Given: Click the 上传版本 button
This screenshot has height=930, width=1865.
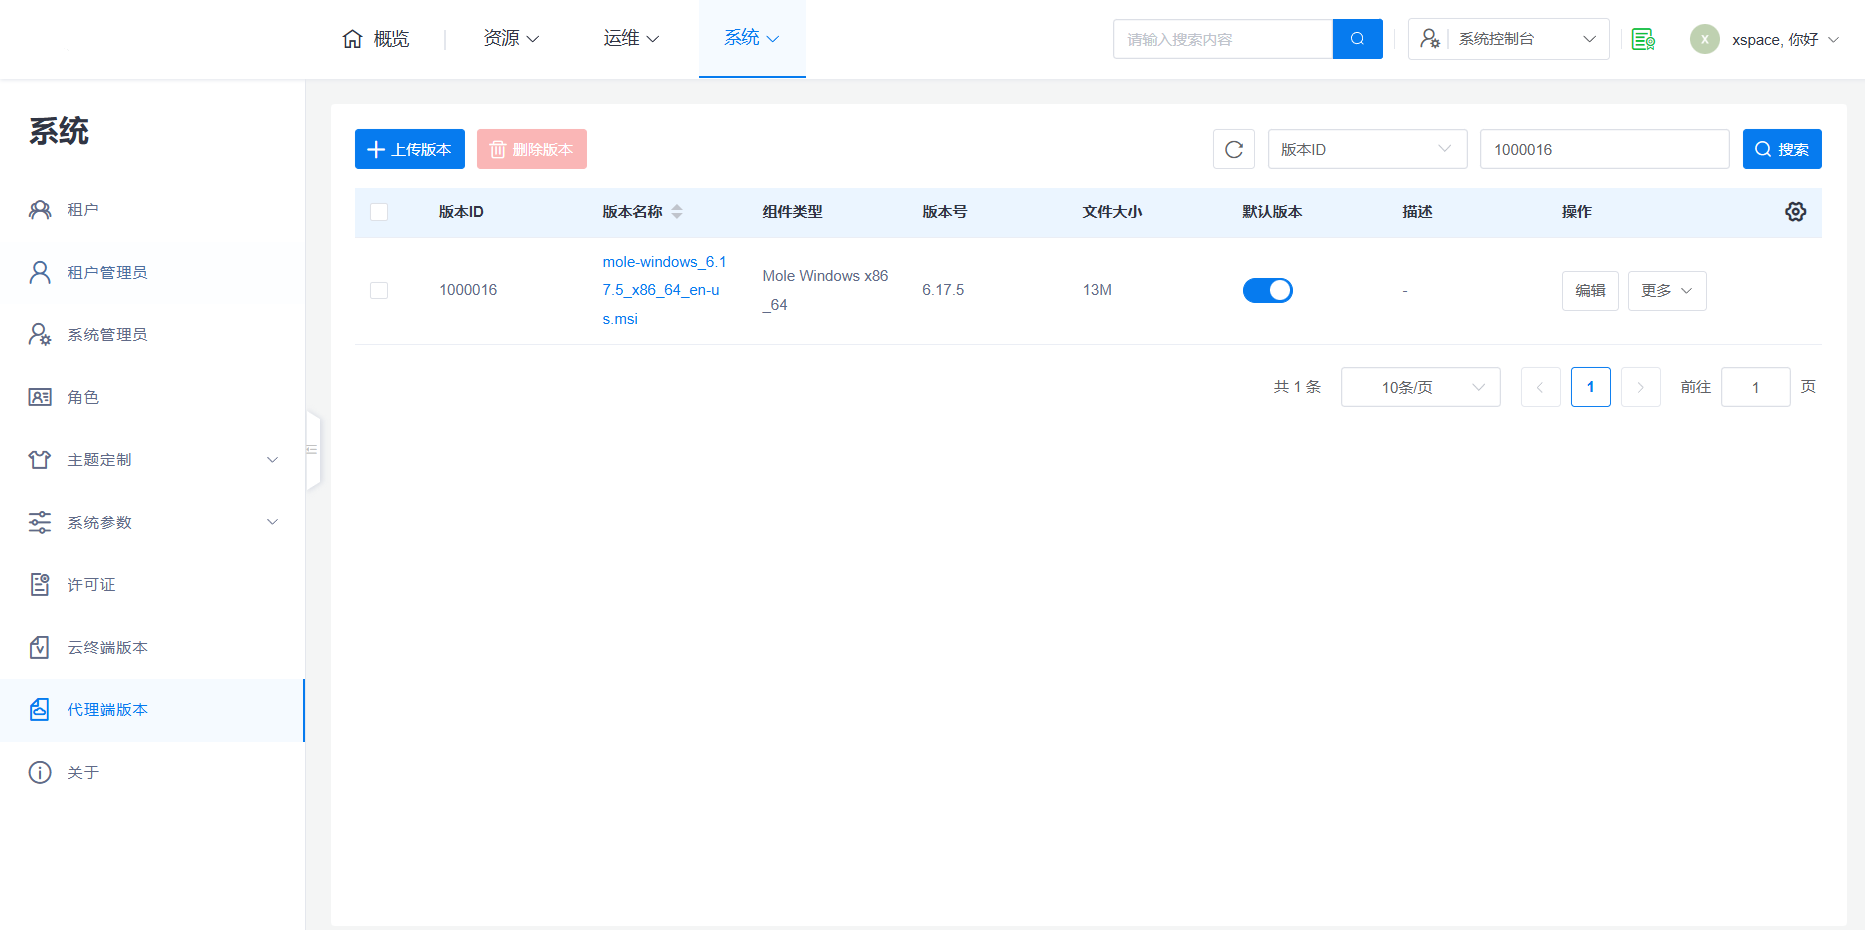Looking at the screenshot, I should tap(409, 149).
